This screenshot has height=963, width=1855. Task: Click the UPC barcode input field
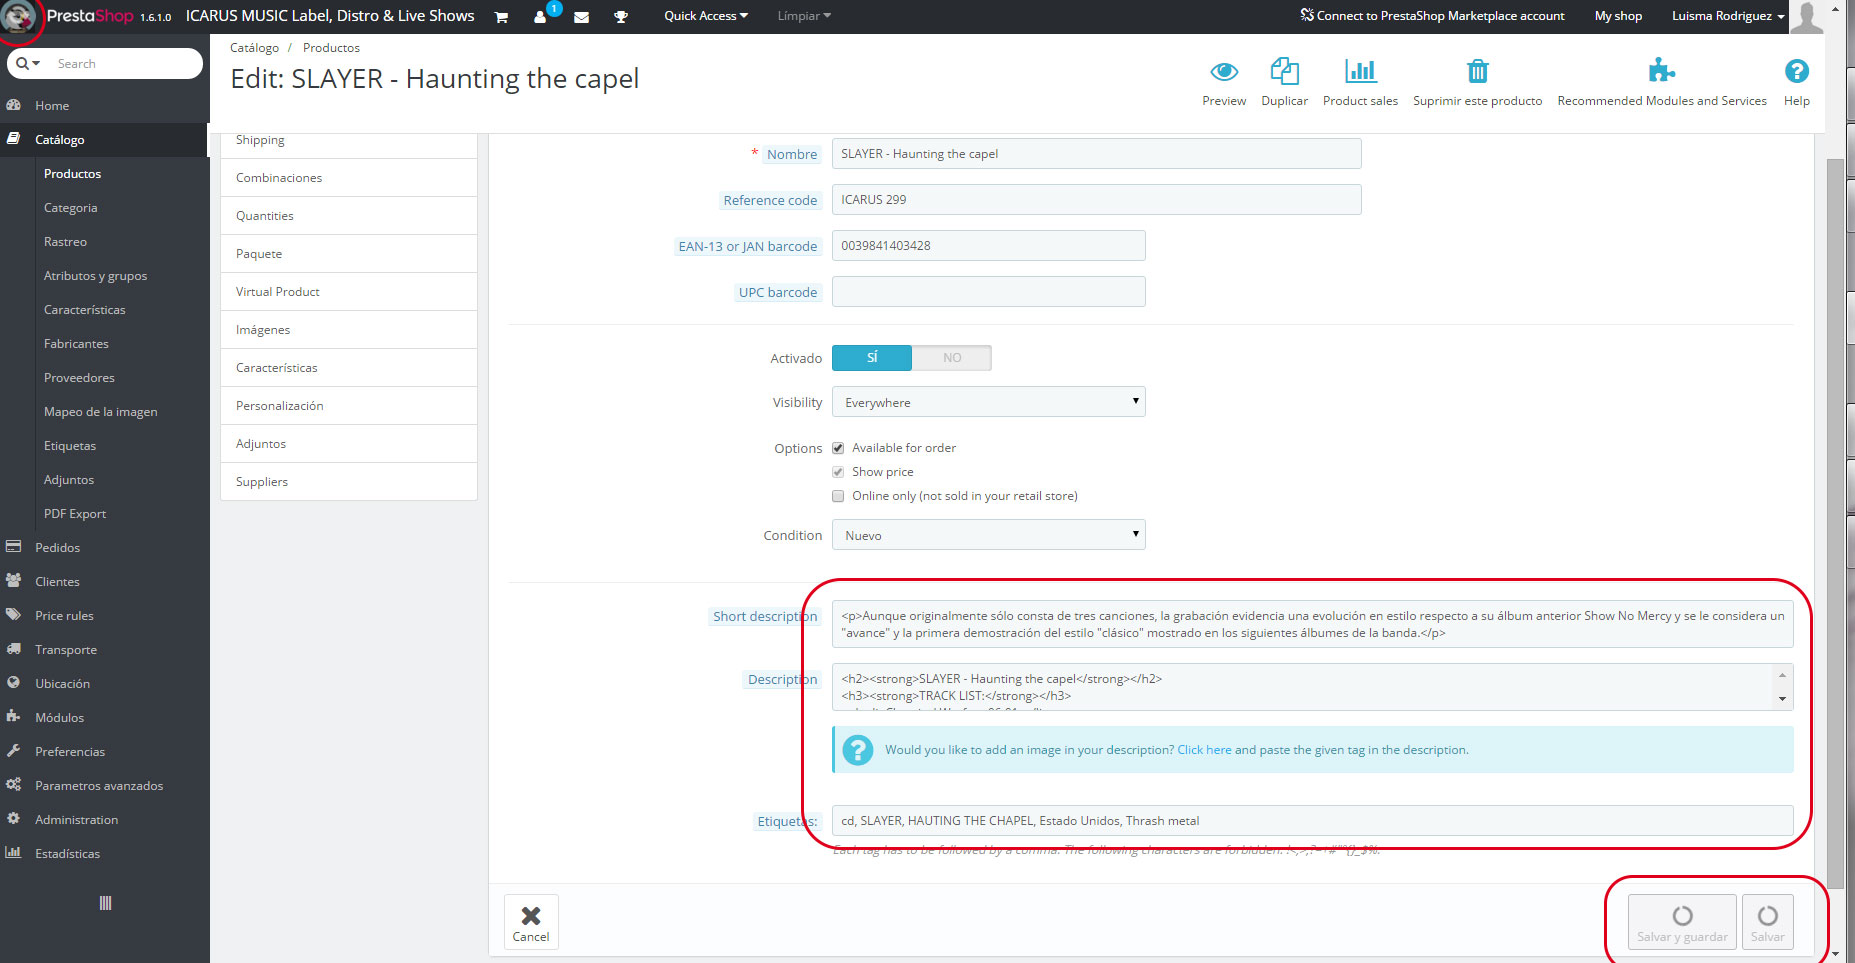(x=989, y=292)
